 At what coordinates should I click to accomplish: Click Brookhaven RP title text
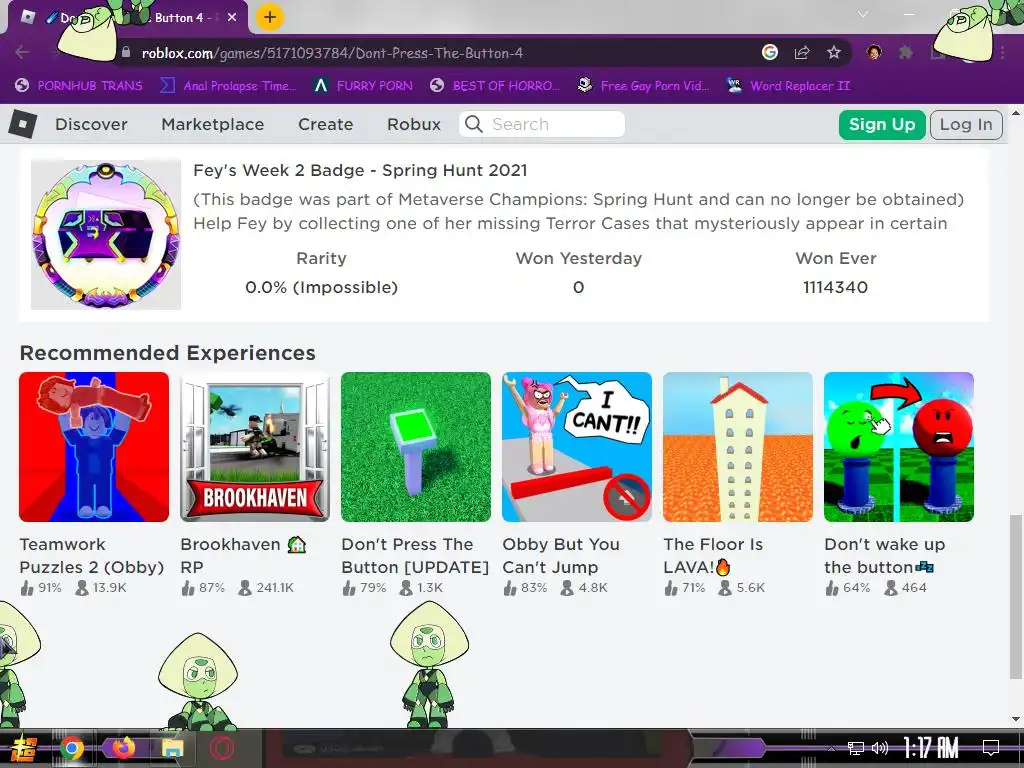[x=243, y=556]
